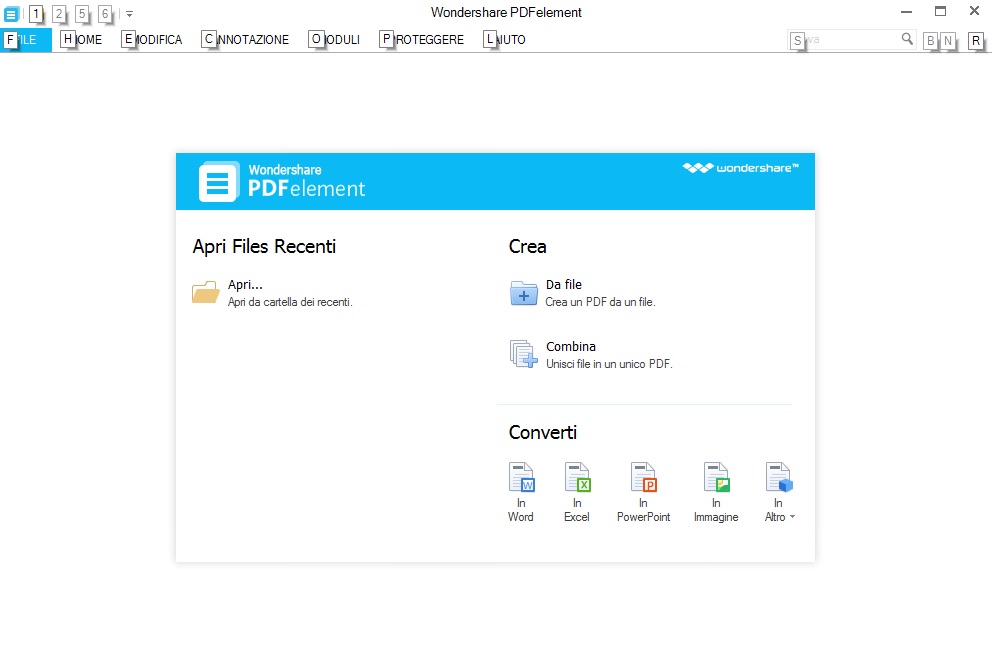Minimize the PDFelement window
The width and height of the screenshot is (992, 671).
tap(907, 12)
